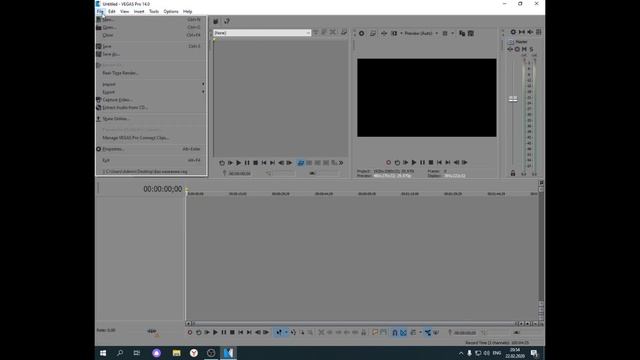Open the Preview (Auto) quality dropdown
Screen dimensions: 640x360
tap(421, 33)
